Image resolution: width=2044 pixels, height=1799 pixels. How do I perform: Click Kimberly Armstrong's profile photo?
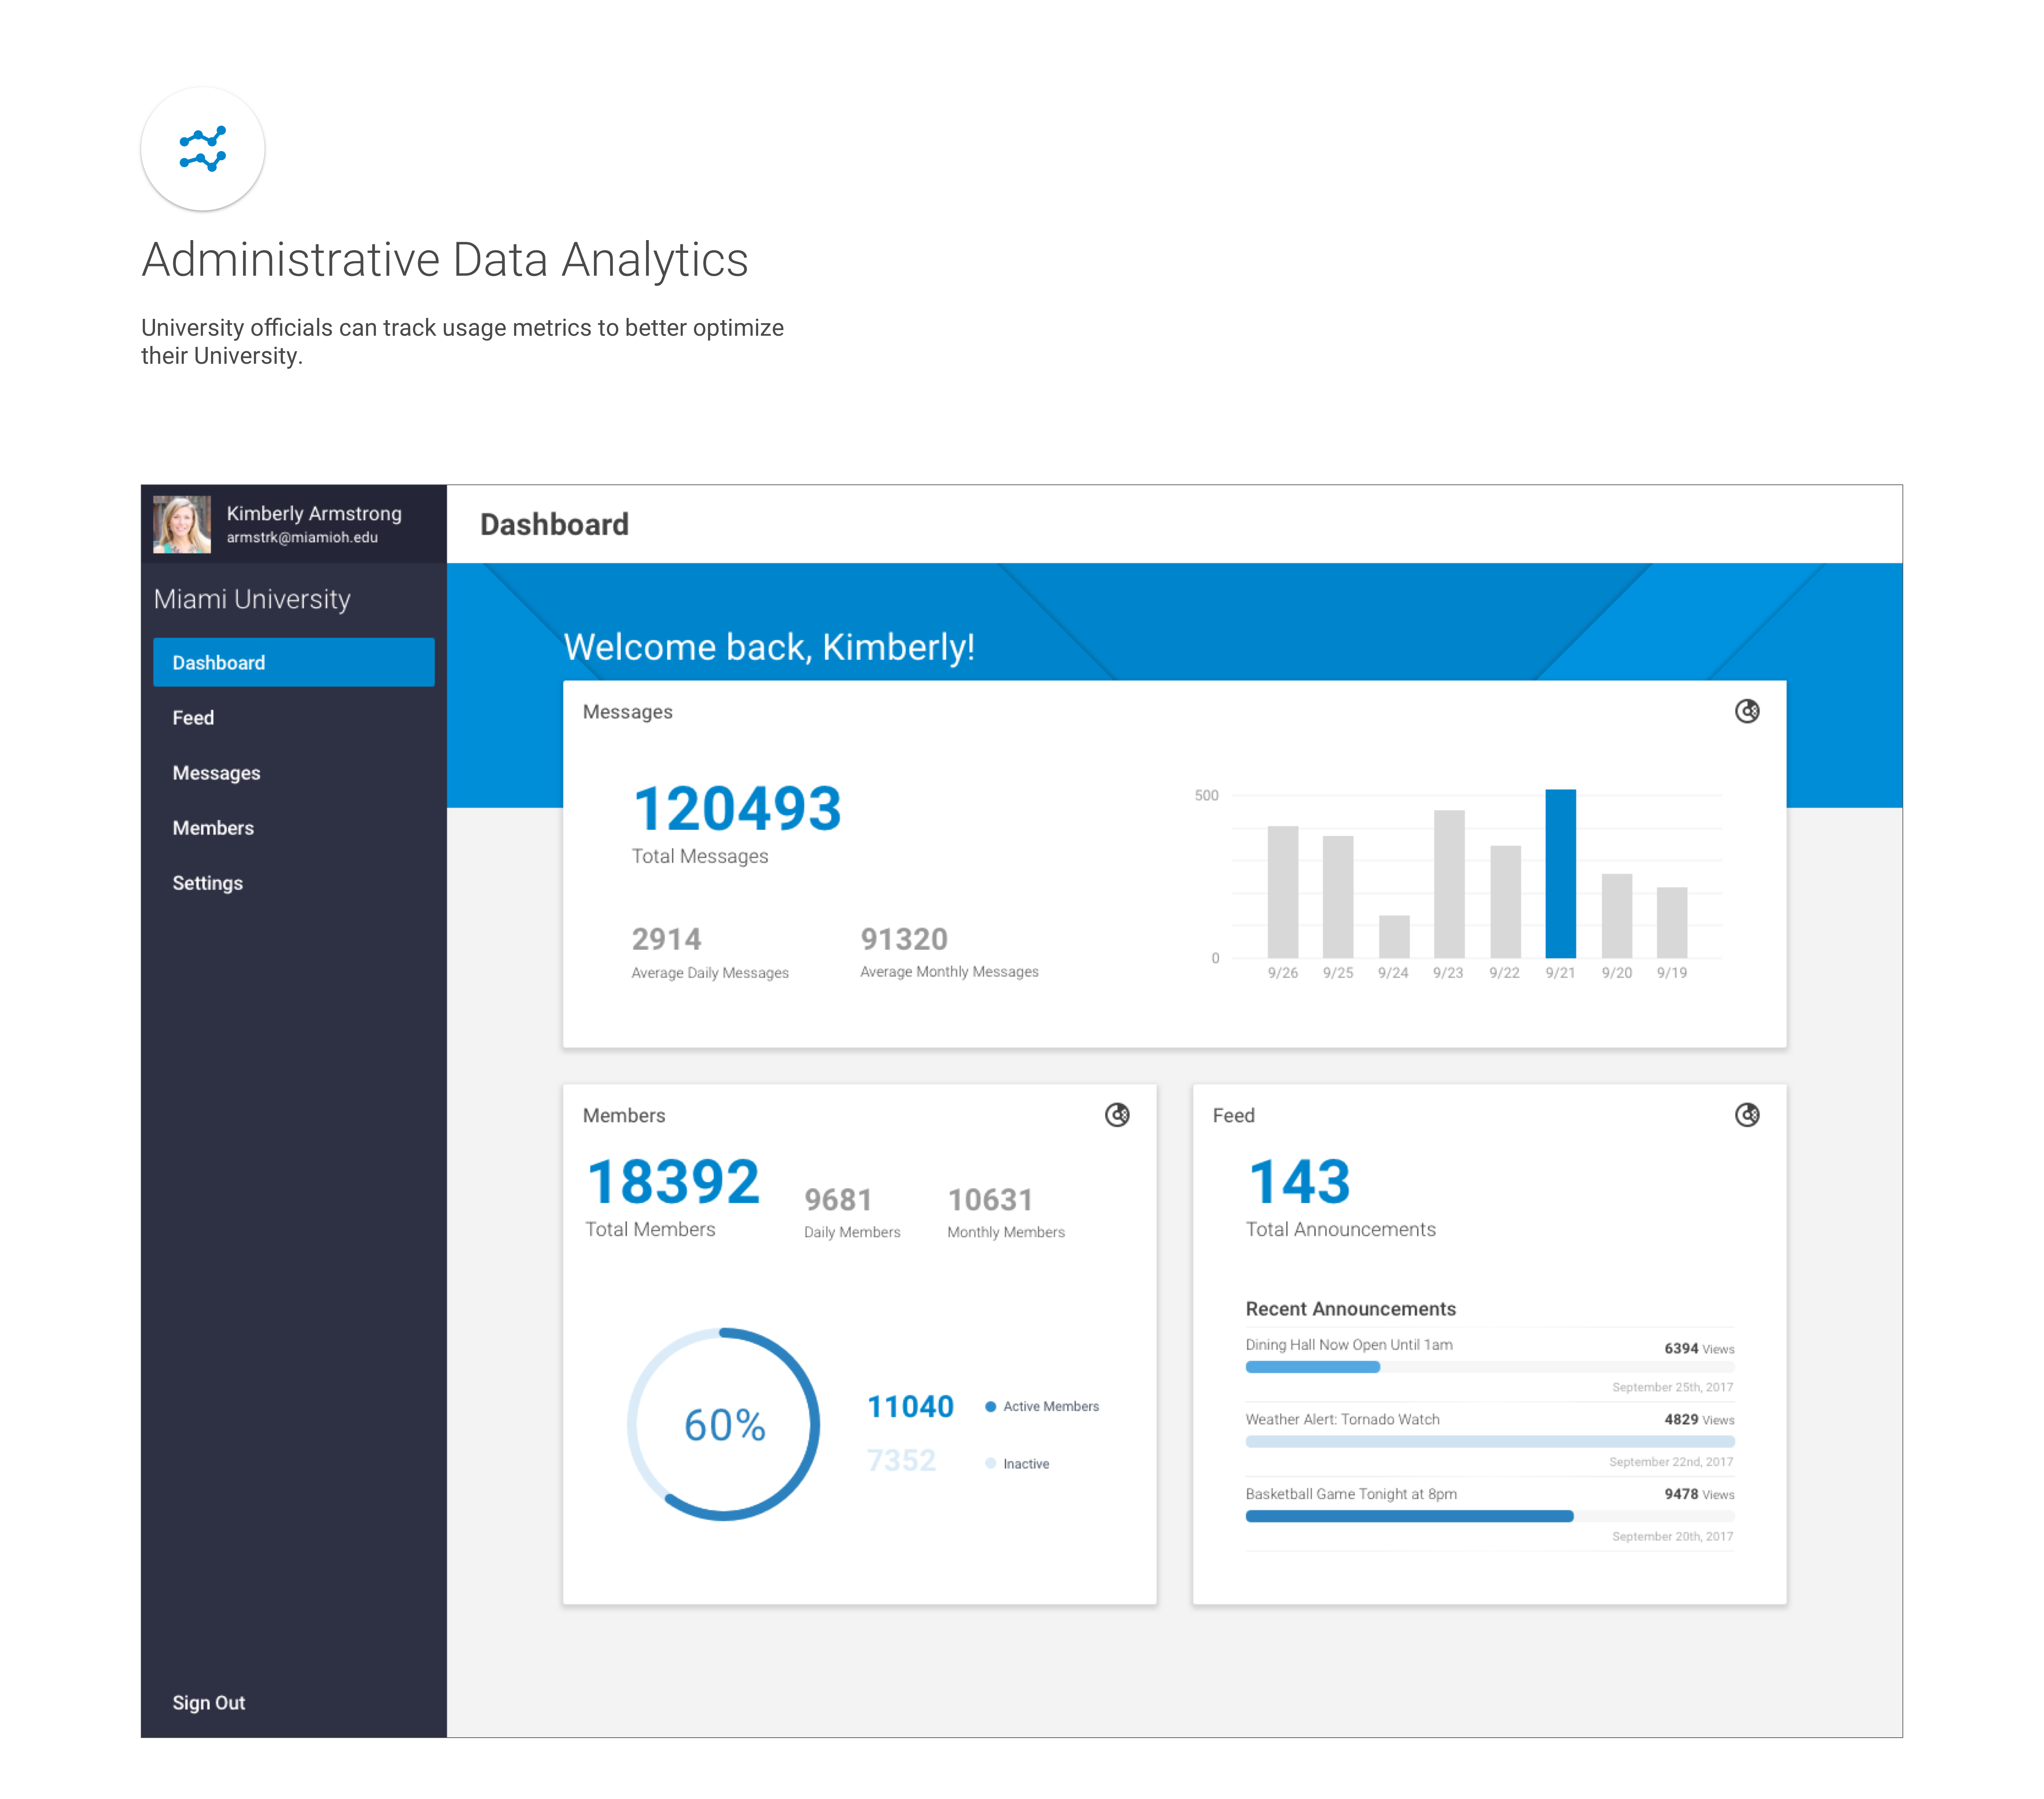coord(182,524)
